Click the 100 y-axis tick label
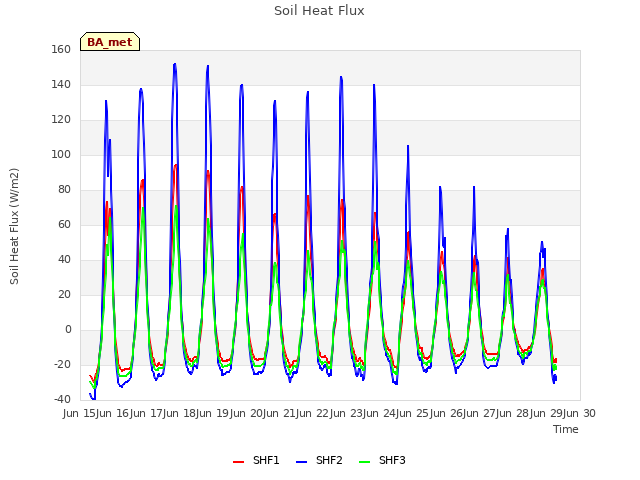The height and width of the screenshot is (480, 640). pos(61,154)
